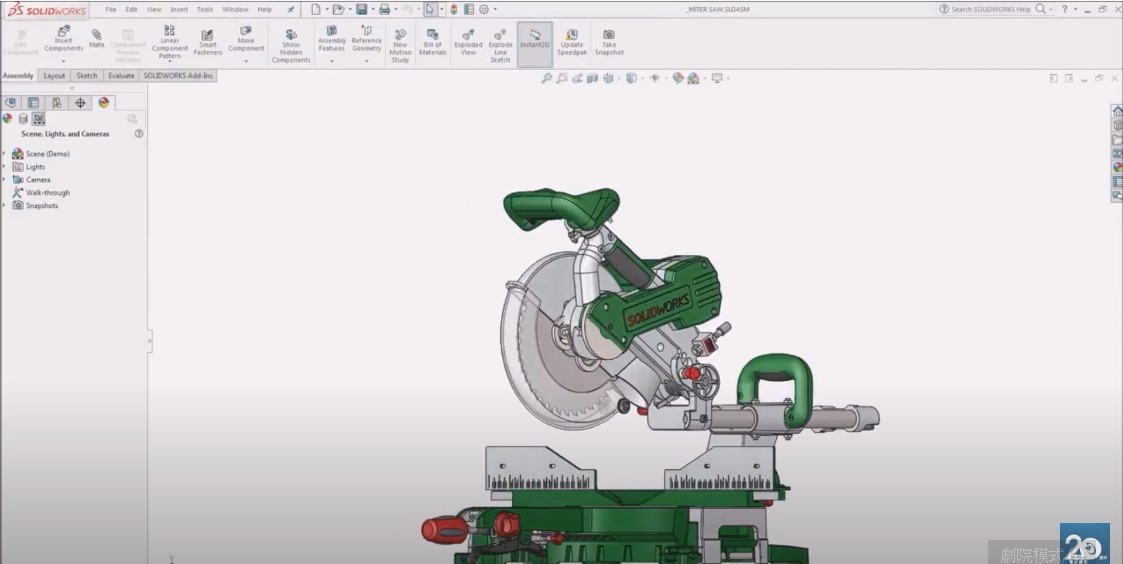The image size is (1123, 564).
Task: Print the document using printer icon
Action: point(385,9)
